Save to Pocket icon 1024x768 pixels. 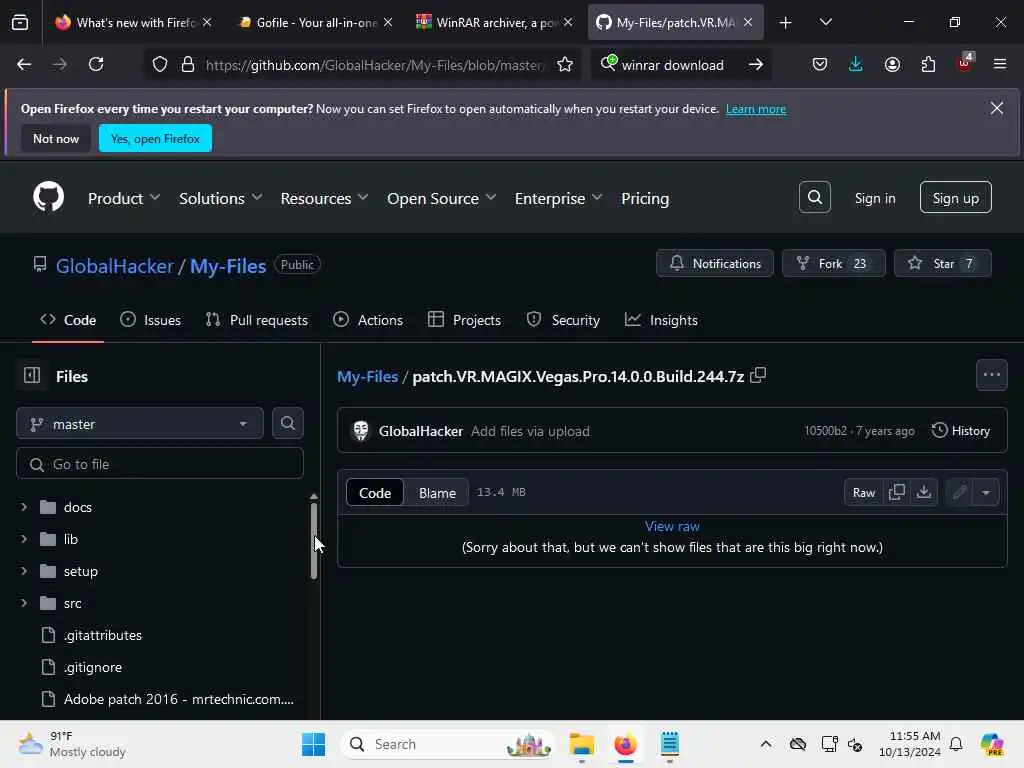(x=820, y=64)
